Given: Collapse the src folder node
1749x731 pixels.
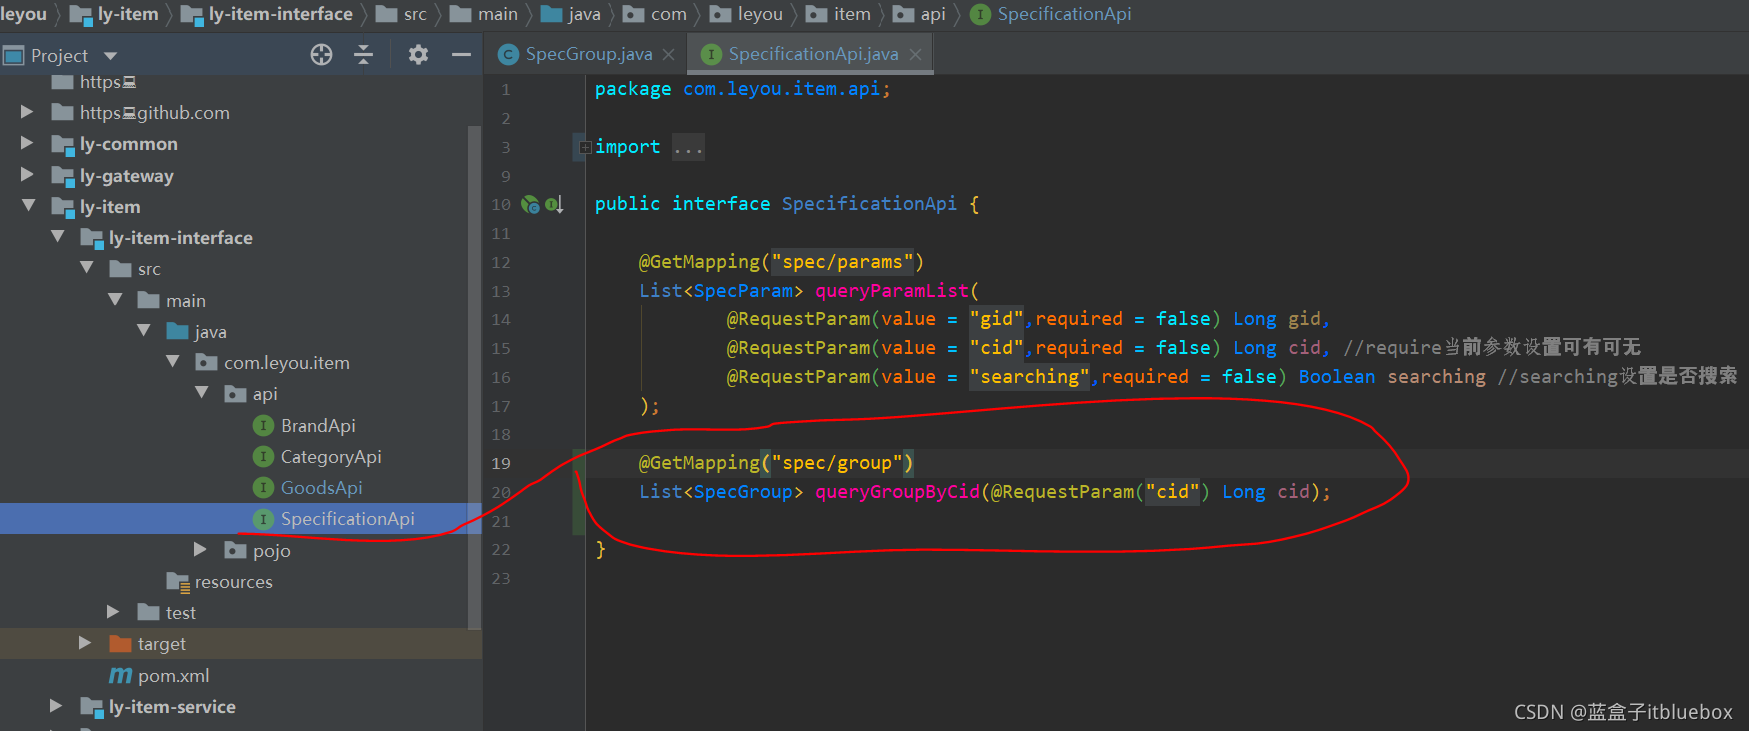Looking at the screenshot, I should click(87, 268).
